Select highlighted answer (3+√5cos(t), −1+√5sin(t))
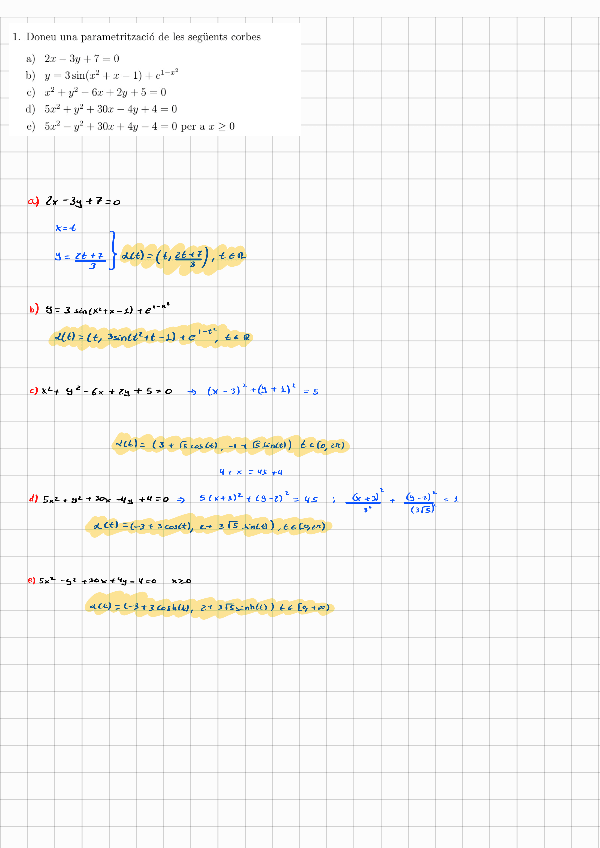Screen dimensions: 600x848 coord(230,445)
